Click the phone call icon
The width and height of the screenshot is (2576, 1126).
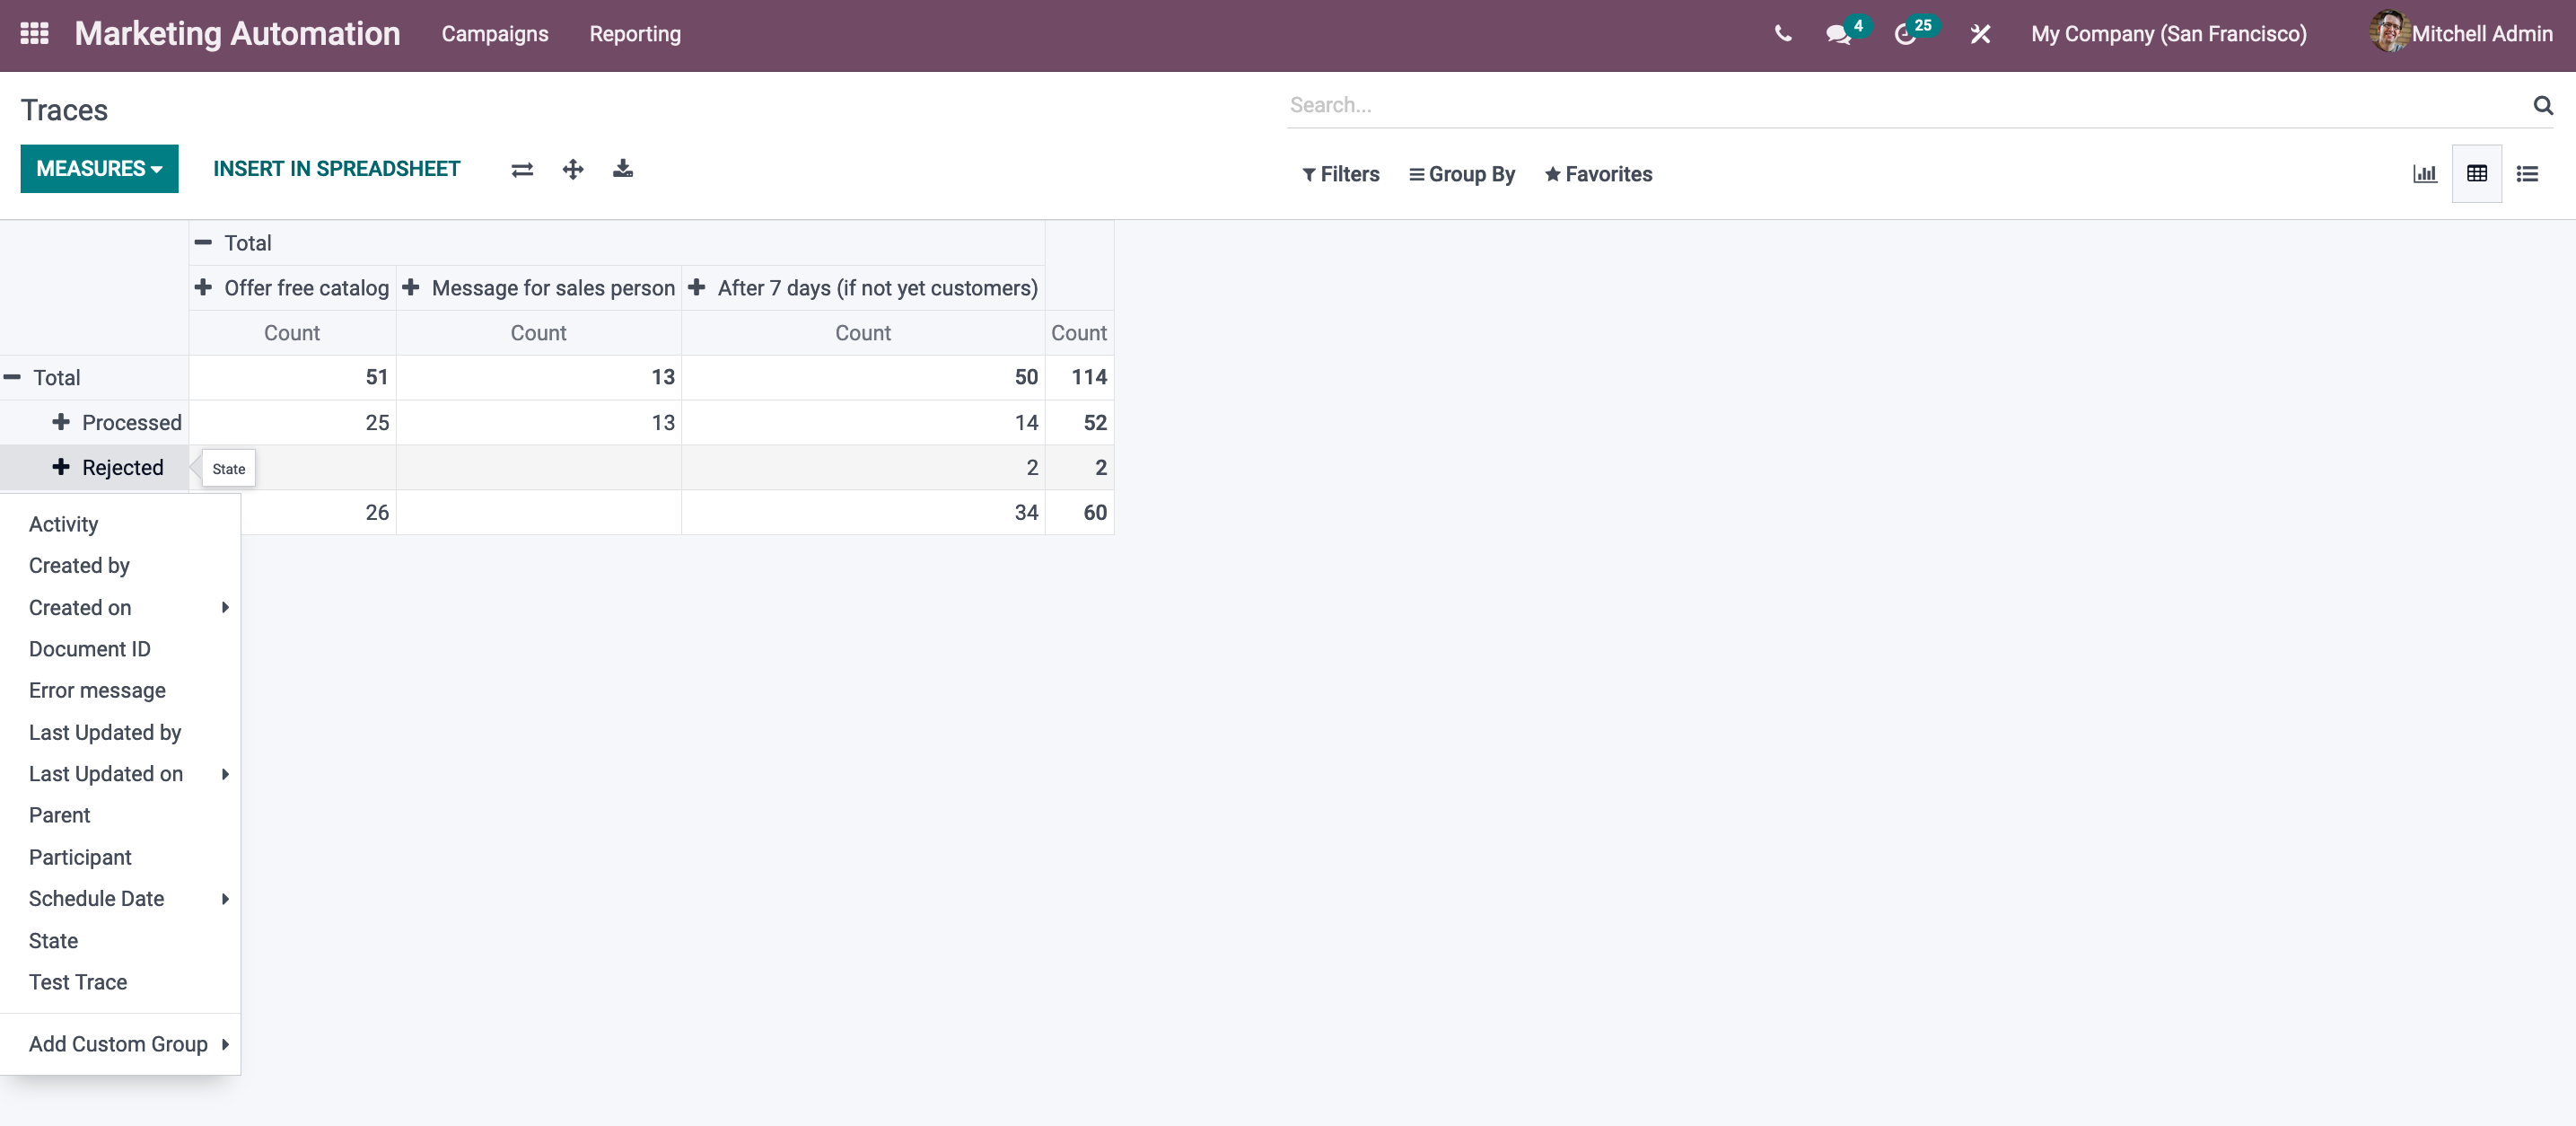(x=1782, y=34)
